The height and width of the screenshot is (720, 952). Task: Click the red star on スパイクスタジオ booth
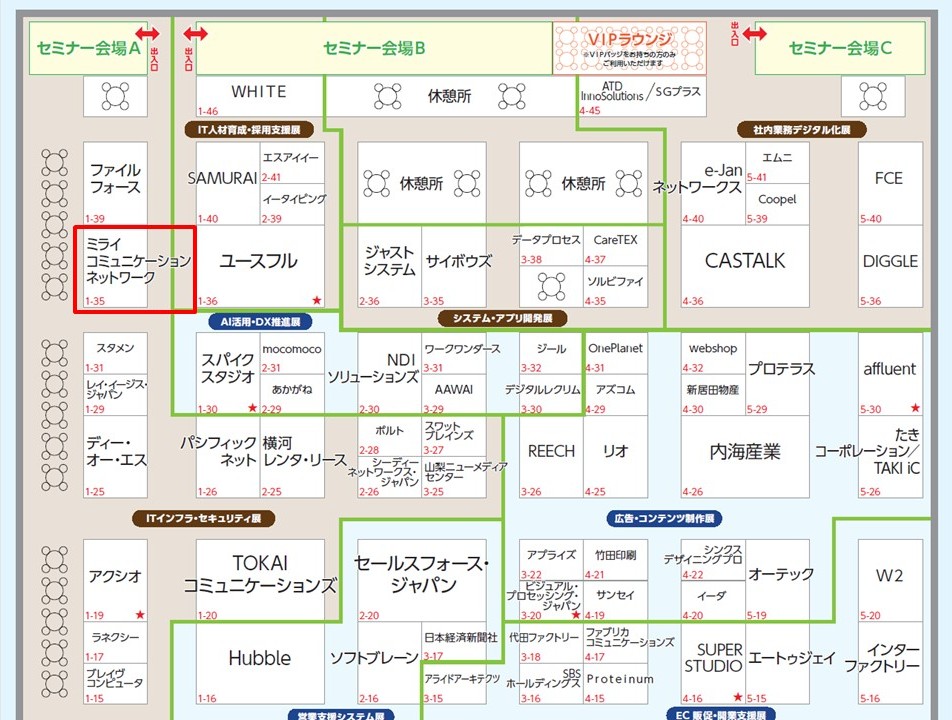(253, 407)
